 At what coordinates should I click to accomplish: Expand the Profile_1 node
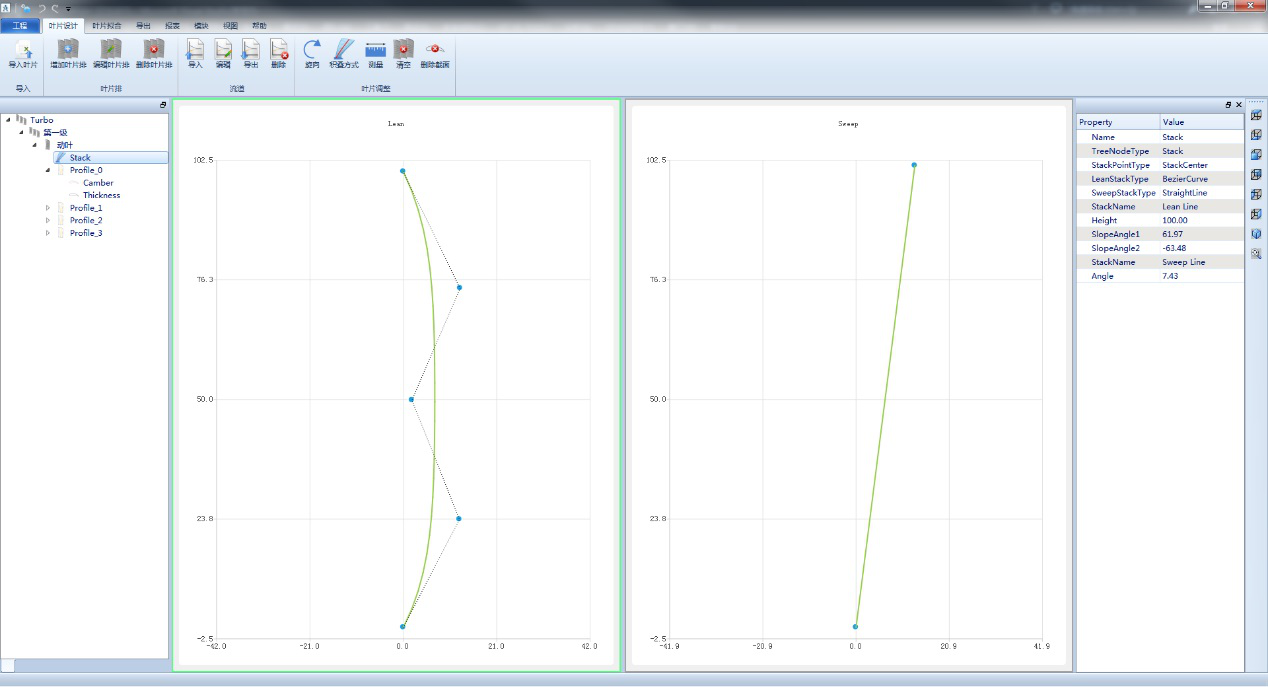pyautogui.click(x=47, y=208)
